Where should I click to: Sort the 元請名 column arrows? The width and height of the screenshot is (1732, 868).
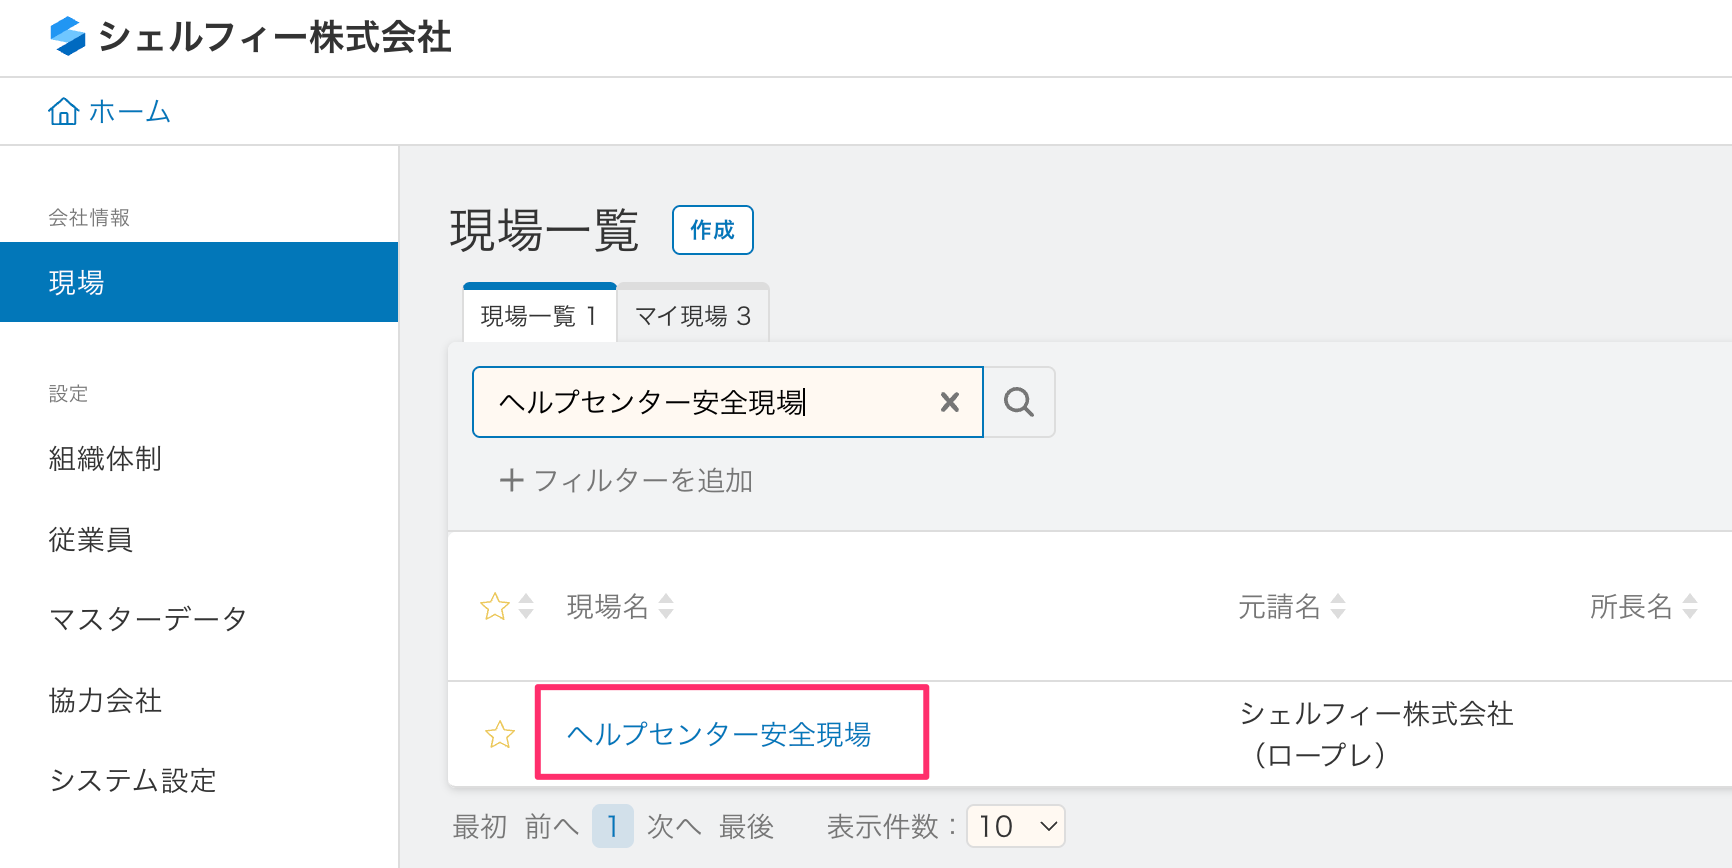(1338, 606)
